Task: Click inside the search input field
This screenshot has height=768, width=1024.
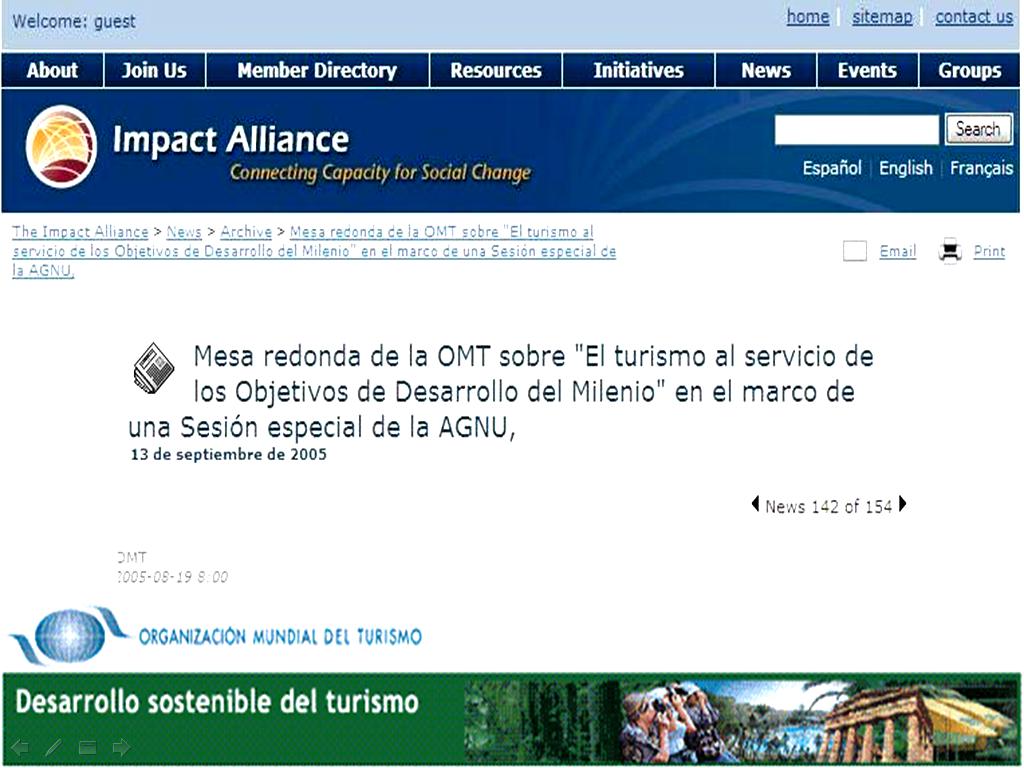Action: click(857, 130)
